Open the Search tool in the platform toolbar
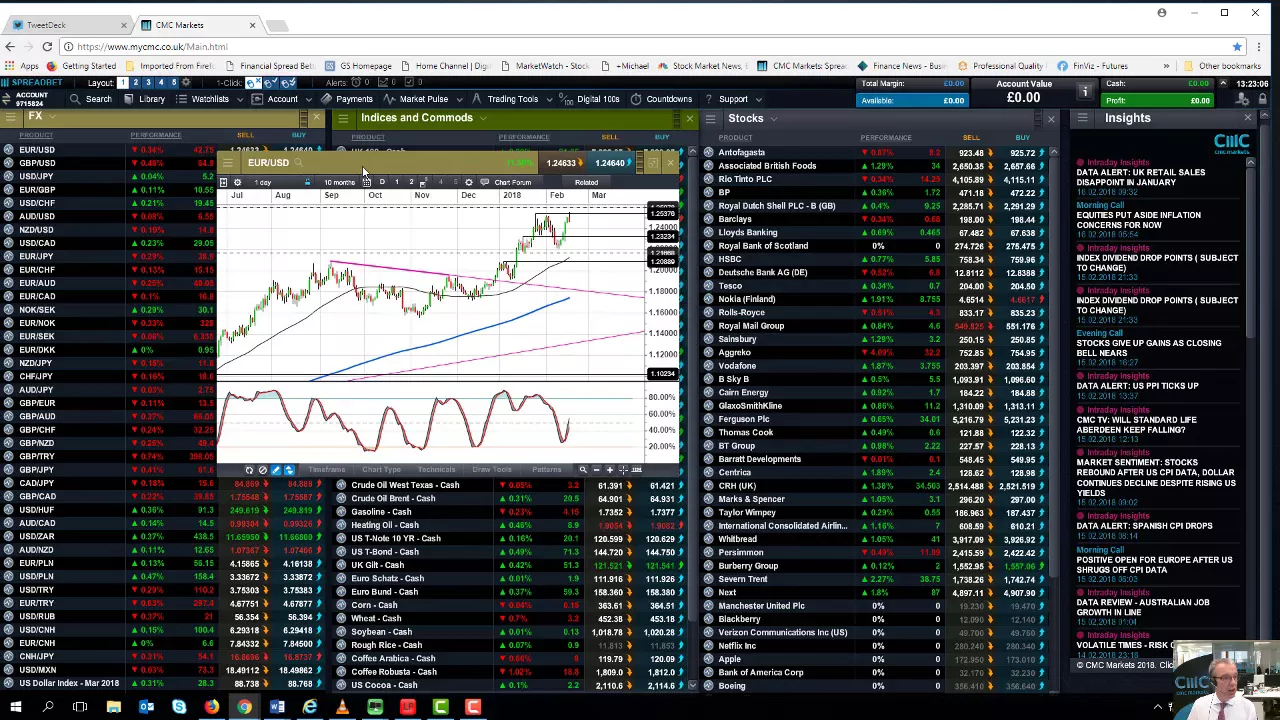This screenshot has height=720, width=1280. tap(92, 99)
